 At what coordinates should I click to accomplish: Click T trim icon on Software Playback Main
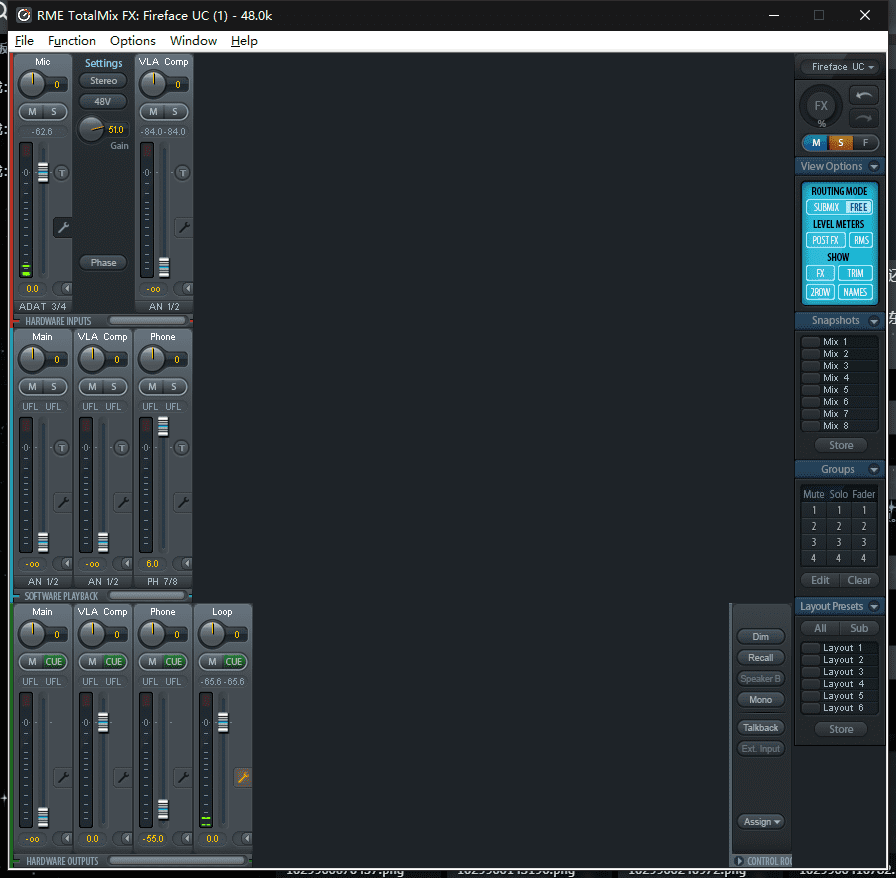pos(62,448)
